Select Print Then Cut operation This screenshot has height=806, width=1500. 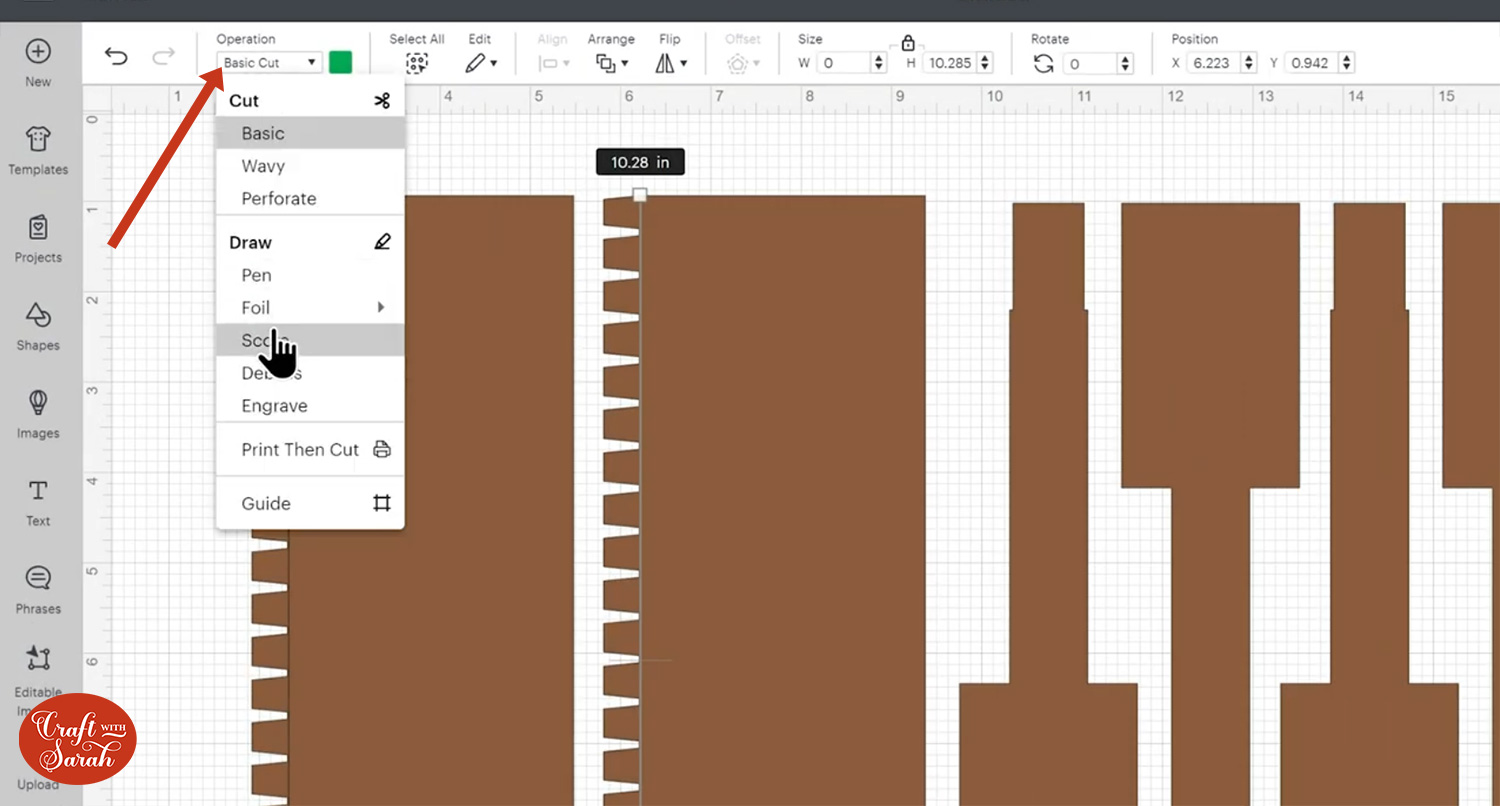tap(300, 449)
